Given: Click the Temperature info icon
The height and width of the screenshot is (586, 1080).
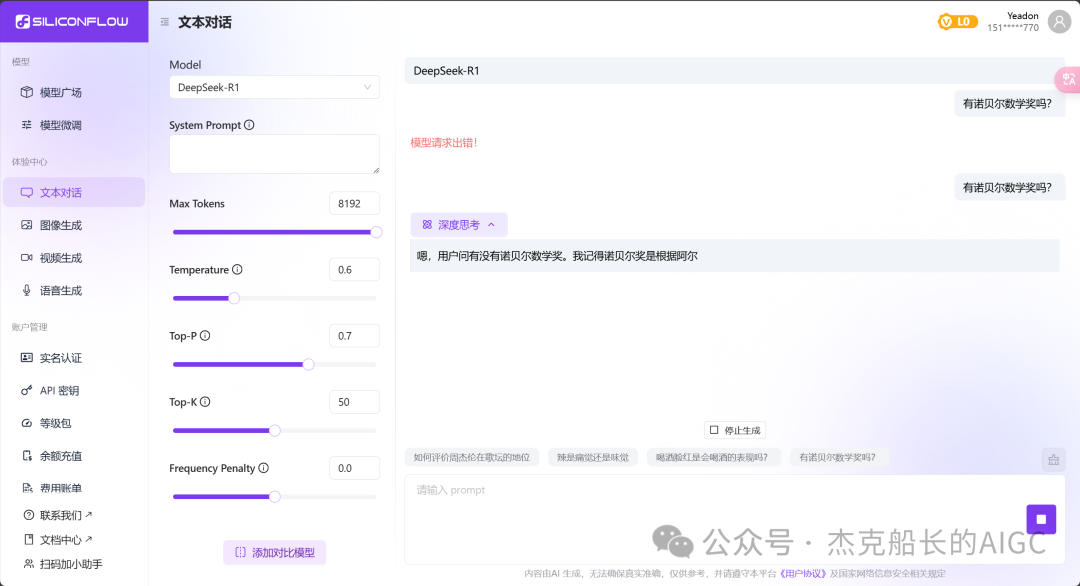Looking at the screenshot, I should [237, 269].
